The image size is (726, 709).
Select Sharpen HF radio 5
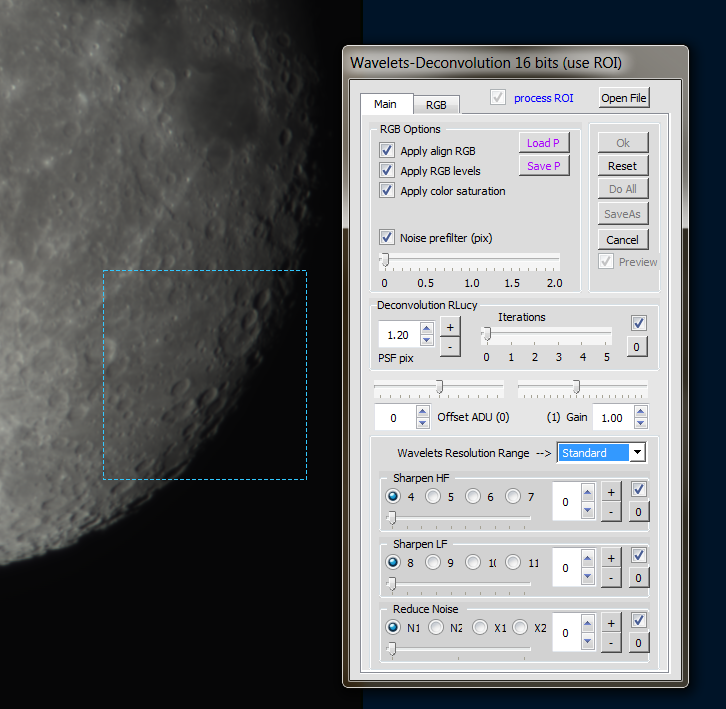[433, 496]
